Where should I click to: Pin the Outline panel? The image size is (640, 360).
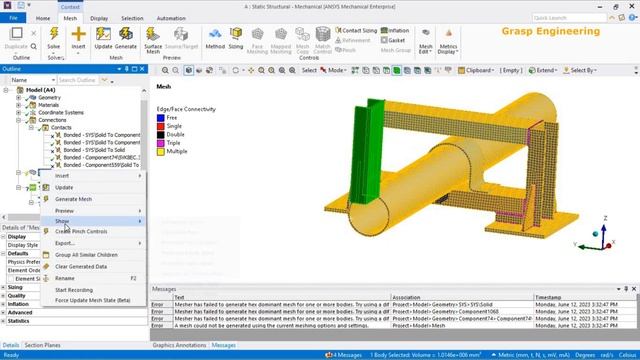(x=127, y=69)
